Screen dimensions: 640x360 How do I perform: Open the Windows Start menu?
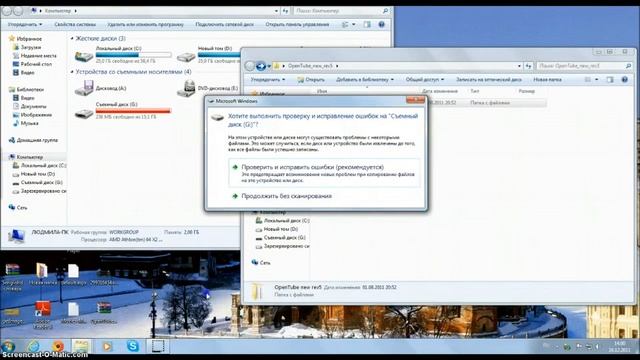(x=8, y=347)
